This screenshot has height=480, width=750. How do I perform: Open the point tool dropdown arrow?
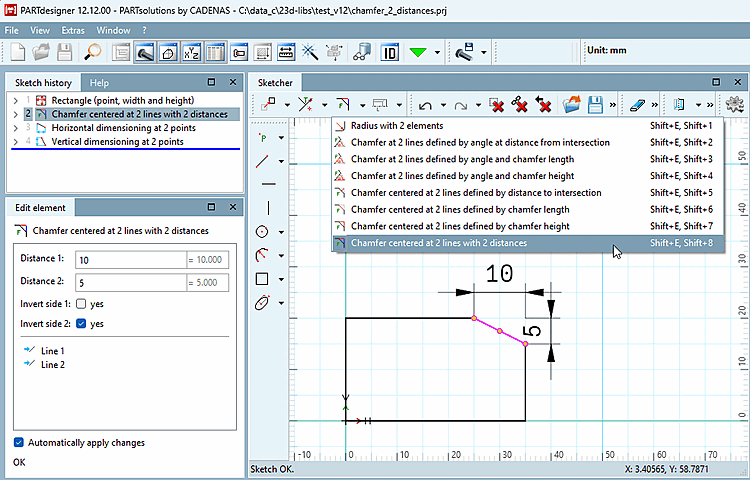[281, 138]
